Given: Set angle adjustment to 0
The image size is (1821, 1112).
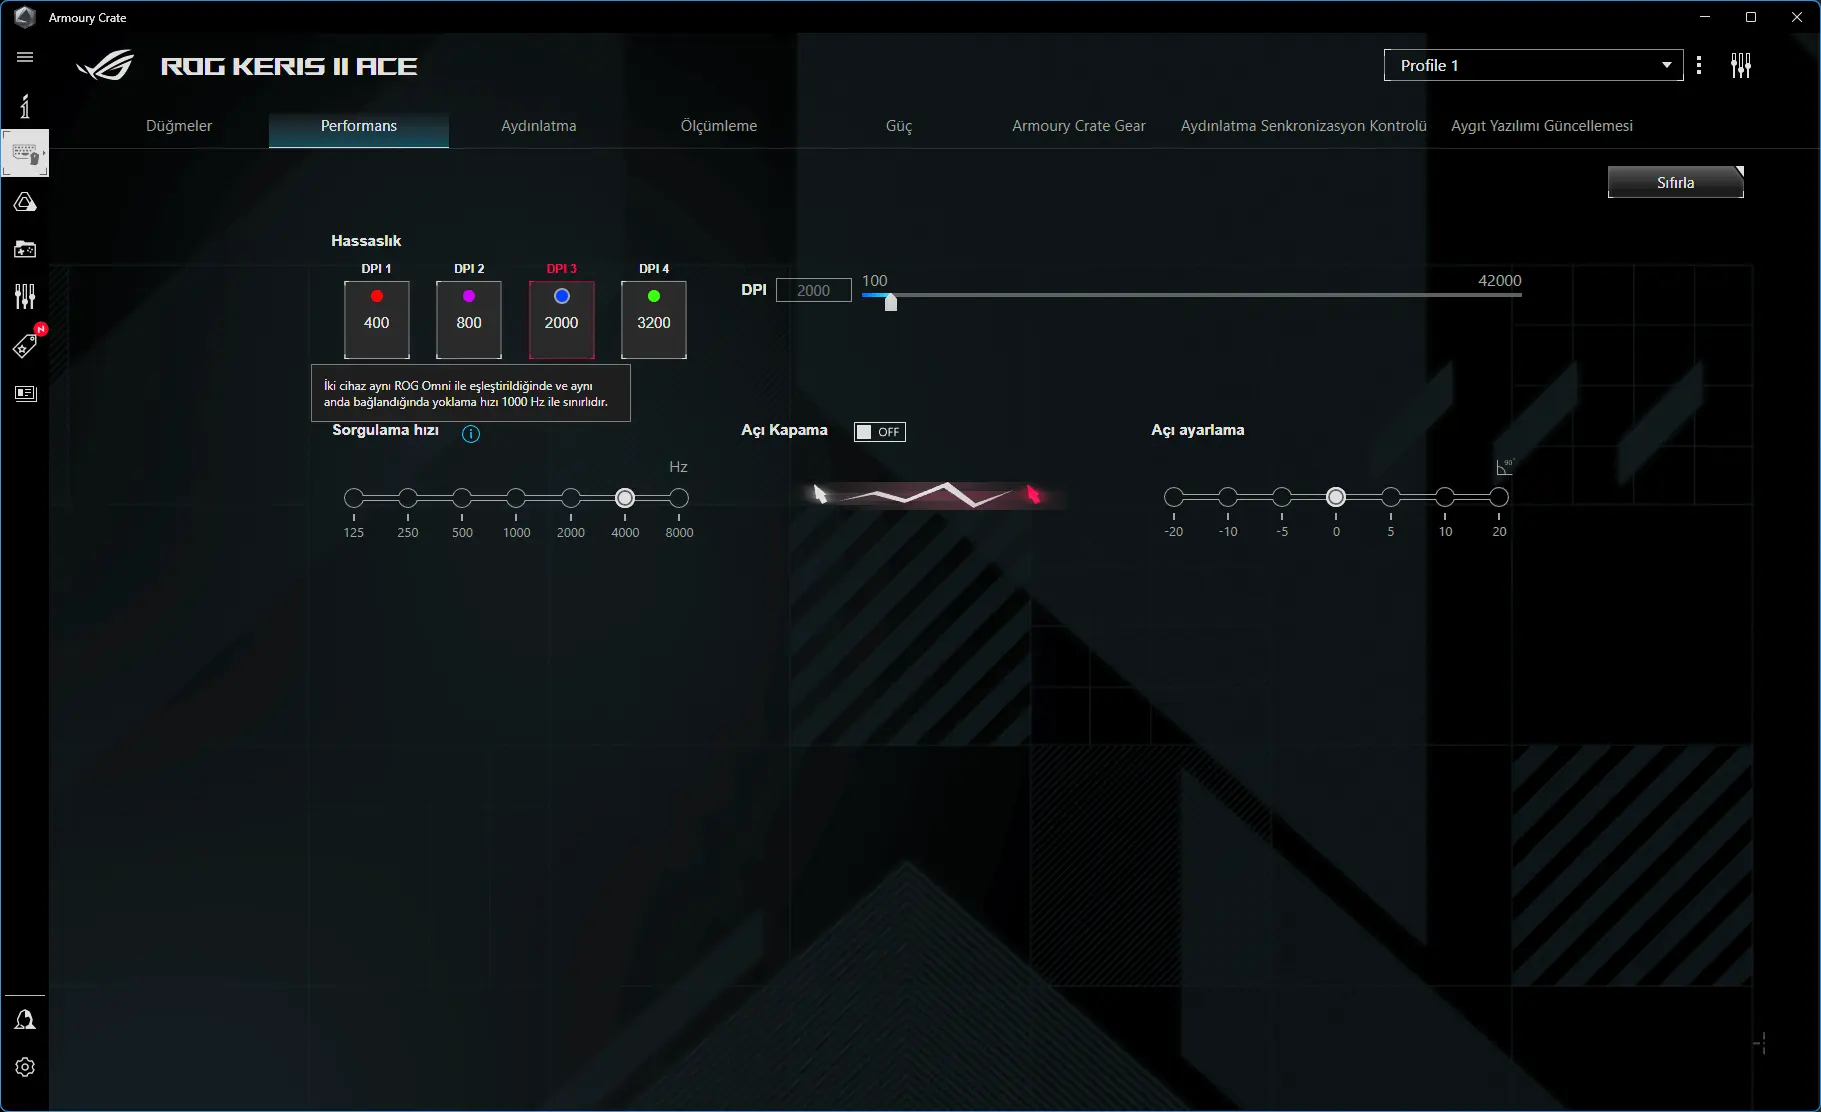Looking at the screenshot, I should tap(1336, 497).
